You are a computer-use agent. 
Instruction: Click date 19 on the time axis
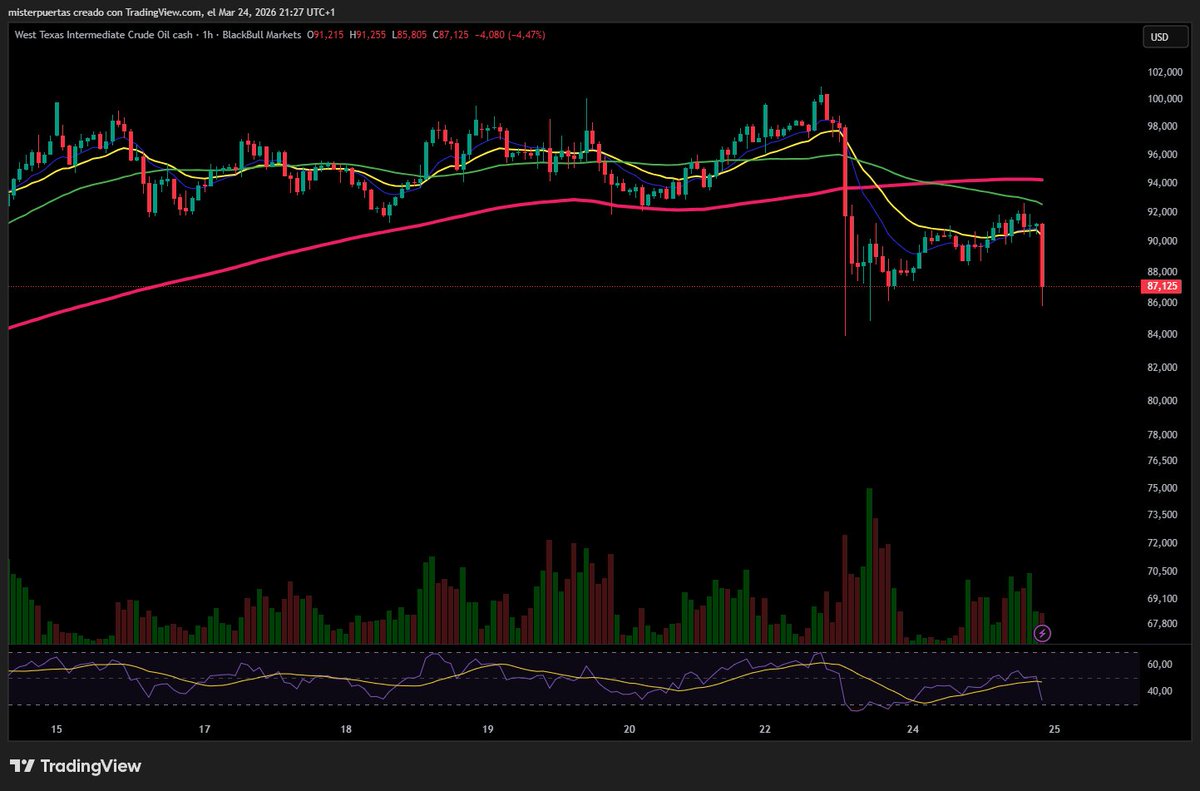(x=487, y=730)
